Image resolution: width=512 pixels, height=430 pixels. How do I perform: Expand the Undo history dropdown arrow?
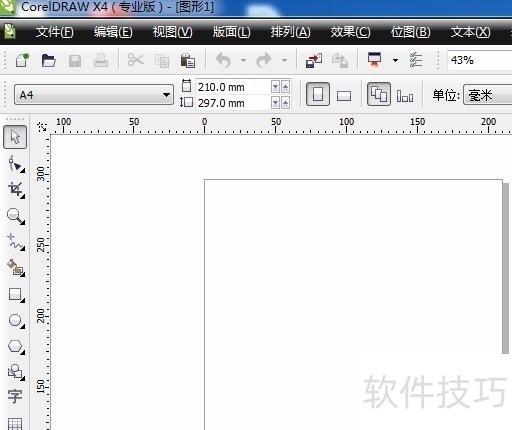243,61
